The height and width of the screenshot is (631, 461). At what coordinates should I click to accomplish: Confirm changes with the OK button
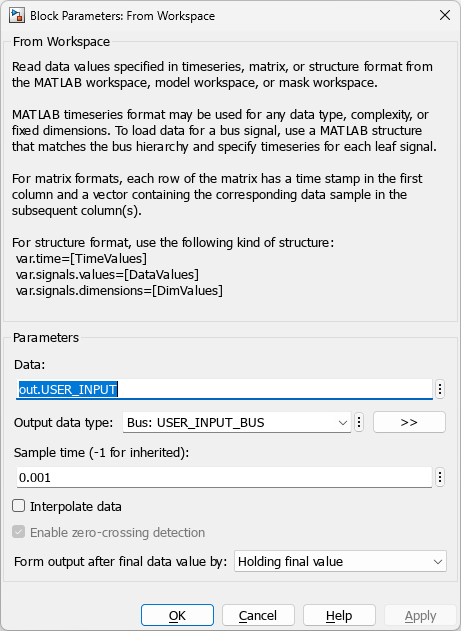pyautogui.click(x=177, y=615)
